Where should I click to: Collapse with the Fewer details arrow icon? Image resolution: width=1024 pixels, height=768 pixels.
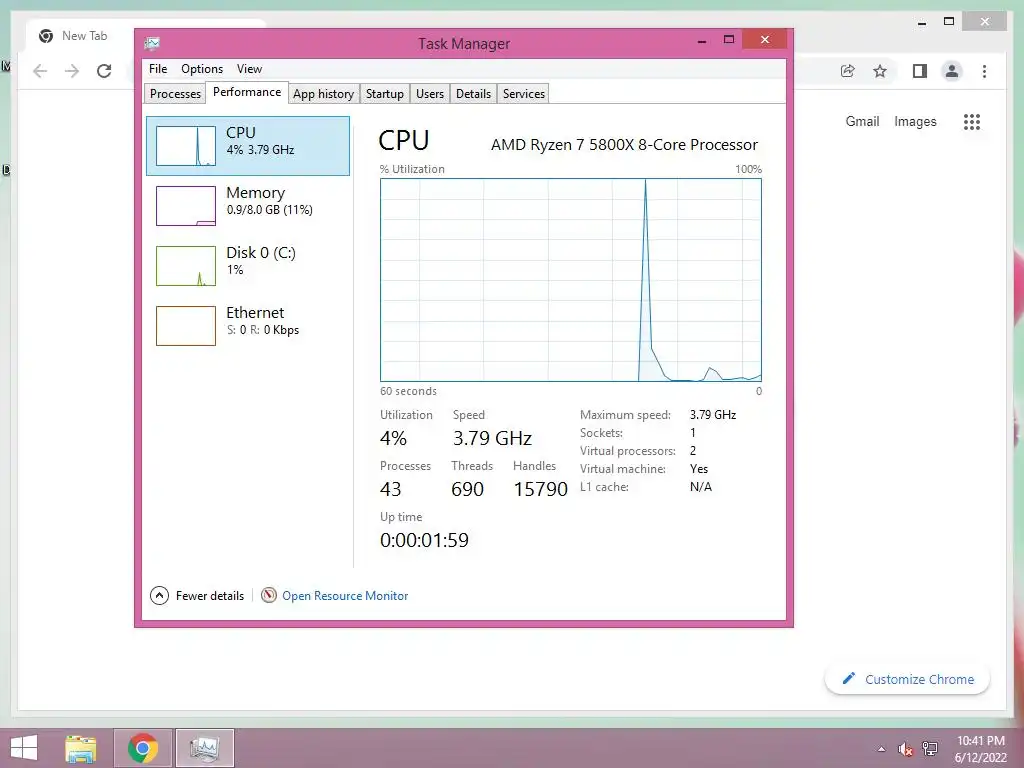coord(159,596)
